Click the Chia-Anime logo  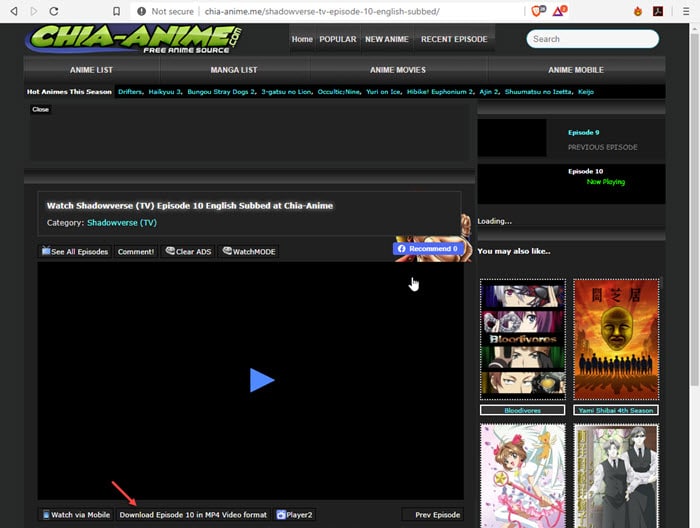(x=134, y=39)
